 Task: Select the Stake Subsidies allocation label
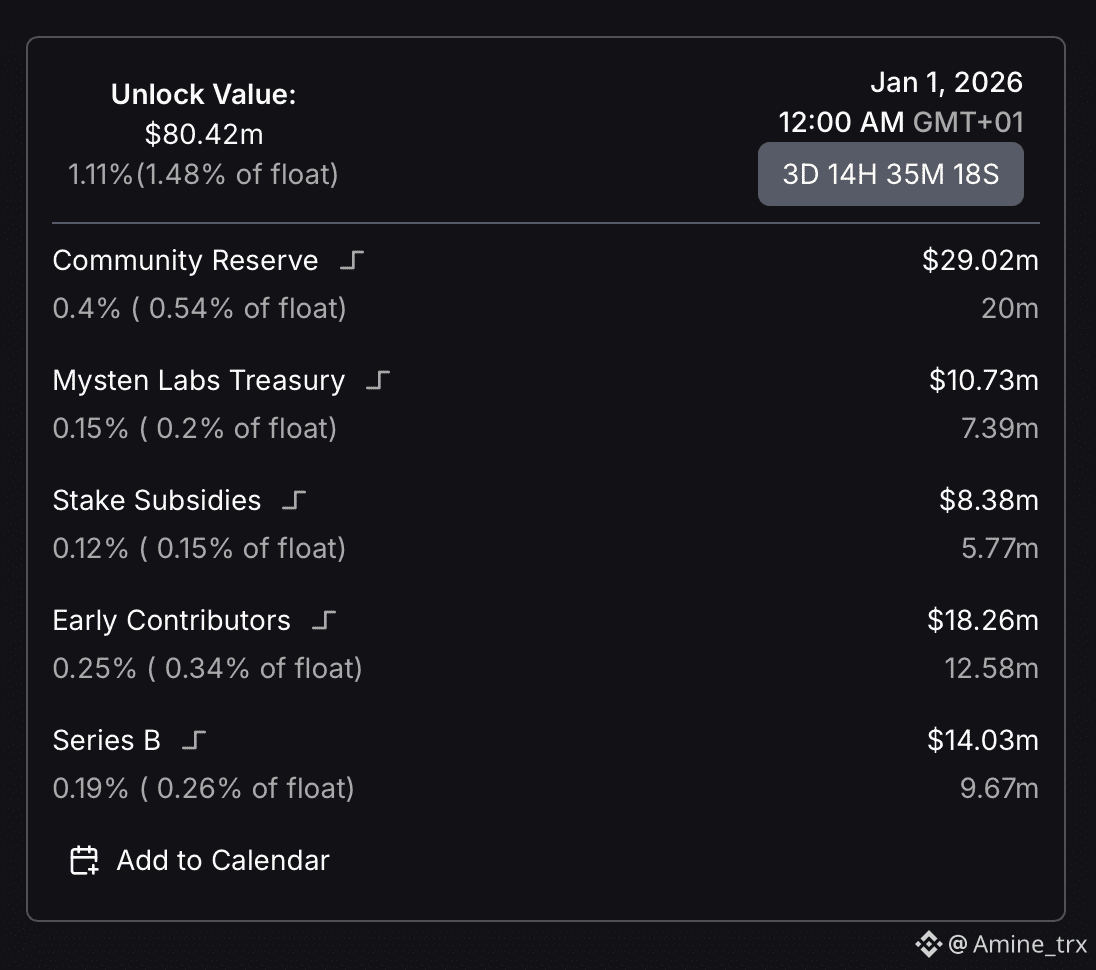tap(156, 501)
